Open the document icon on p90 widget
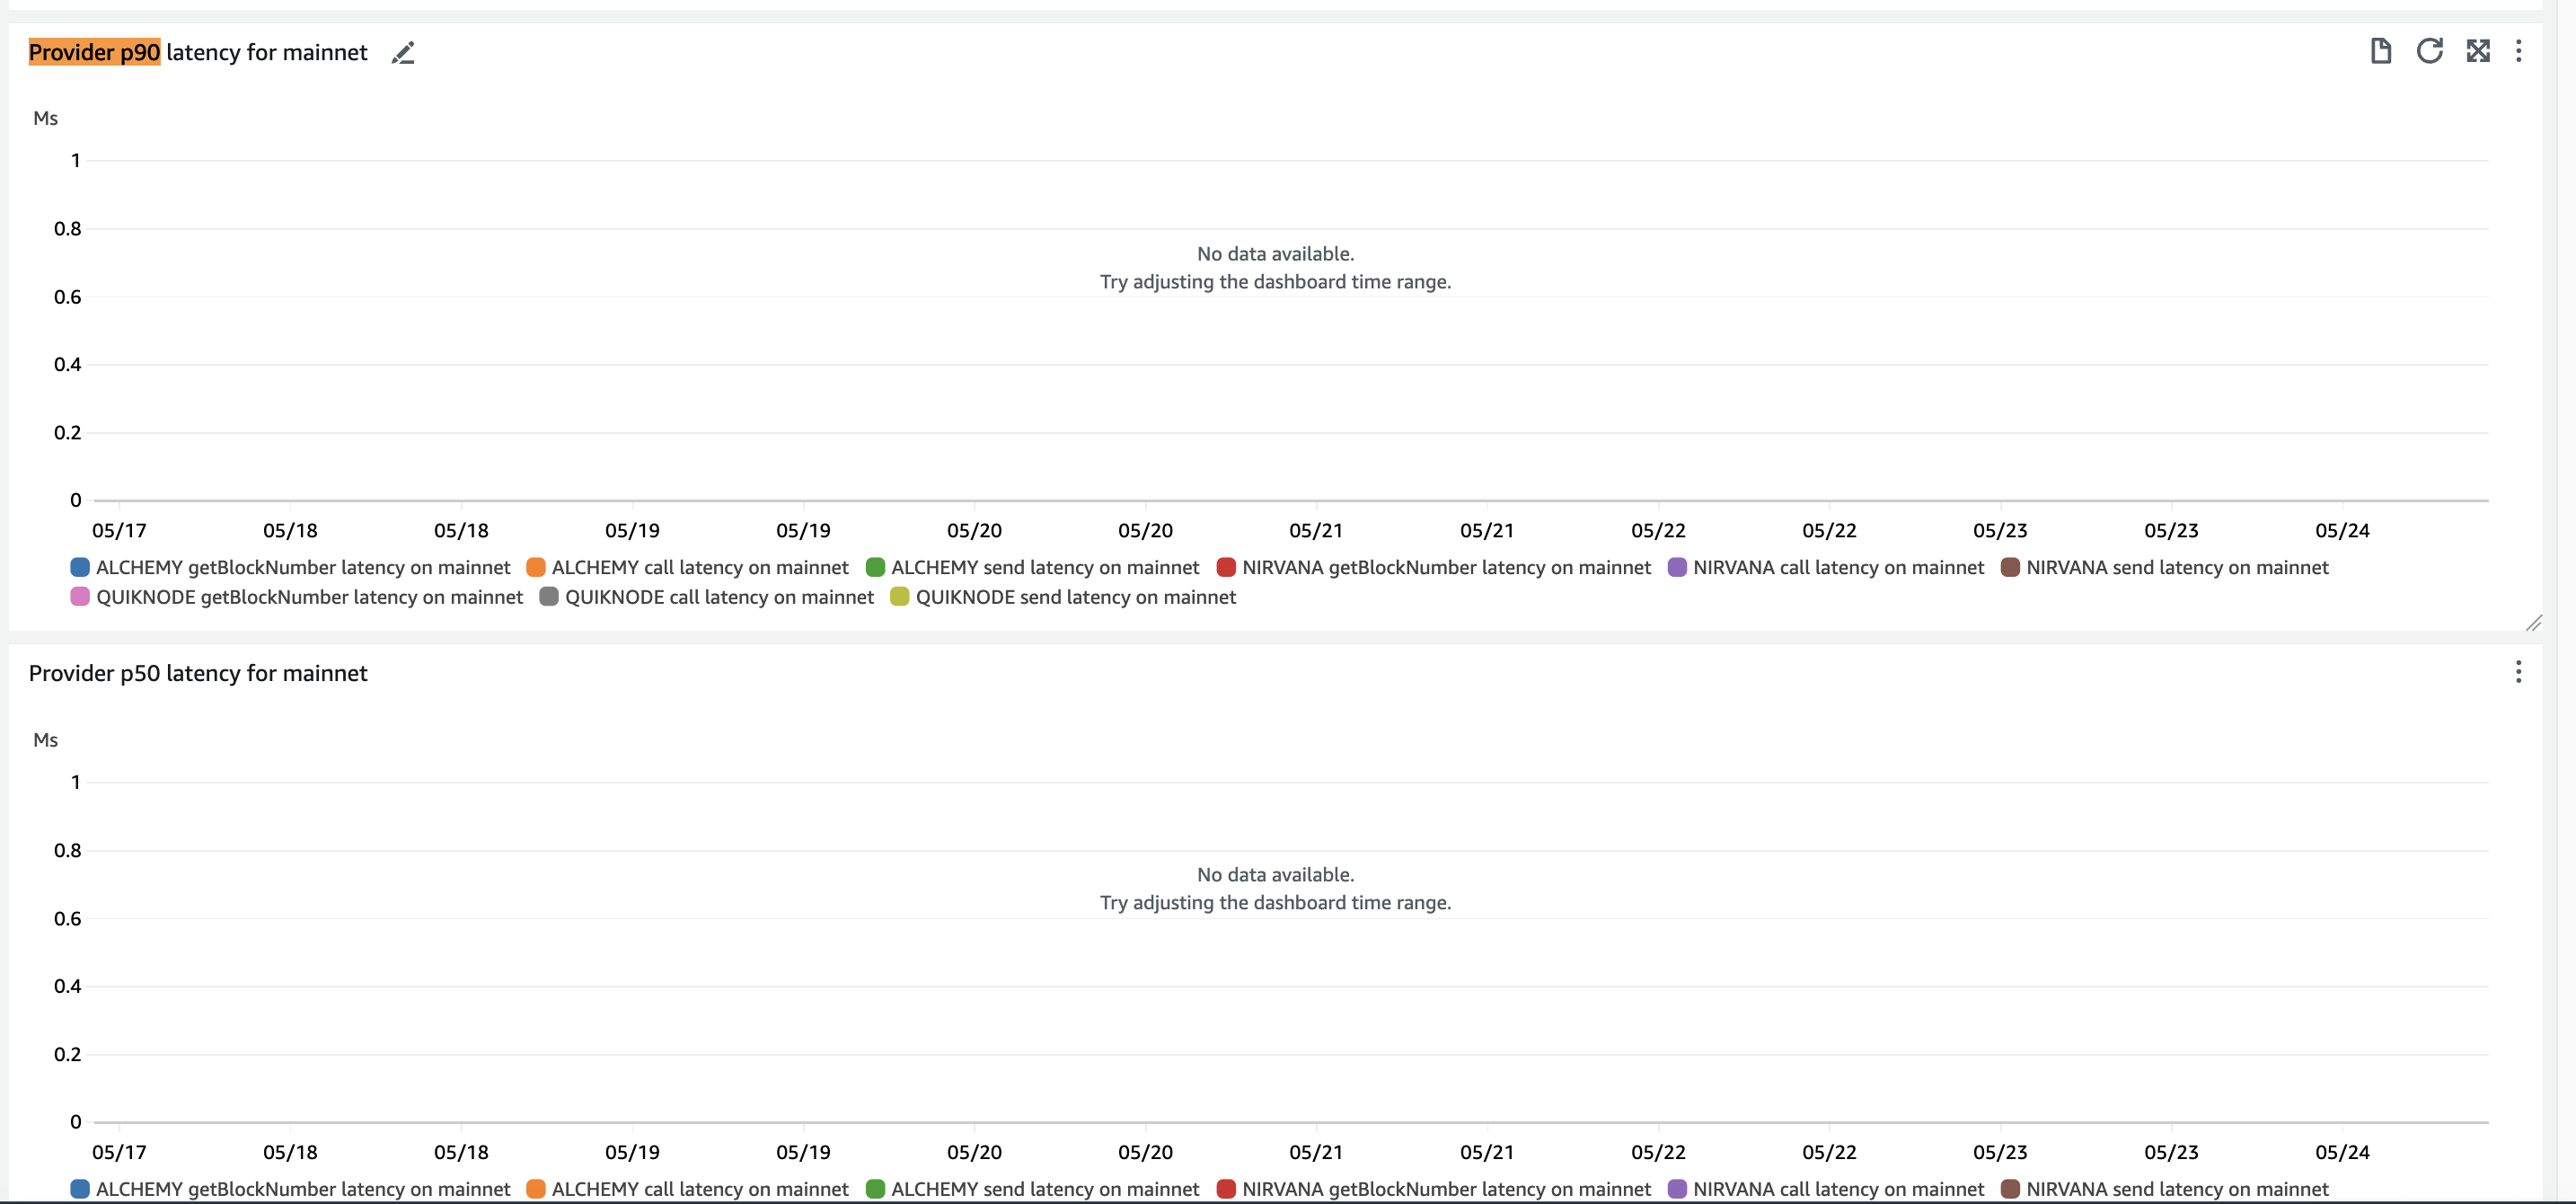 (2381, 51)
